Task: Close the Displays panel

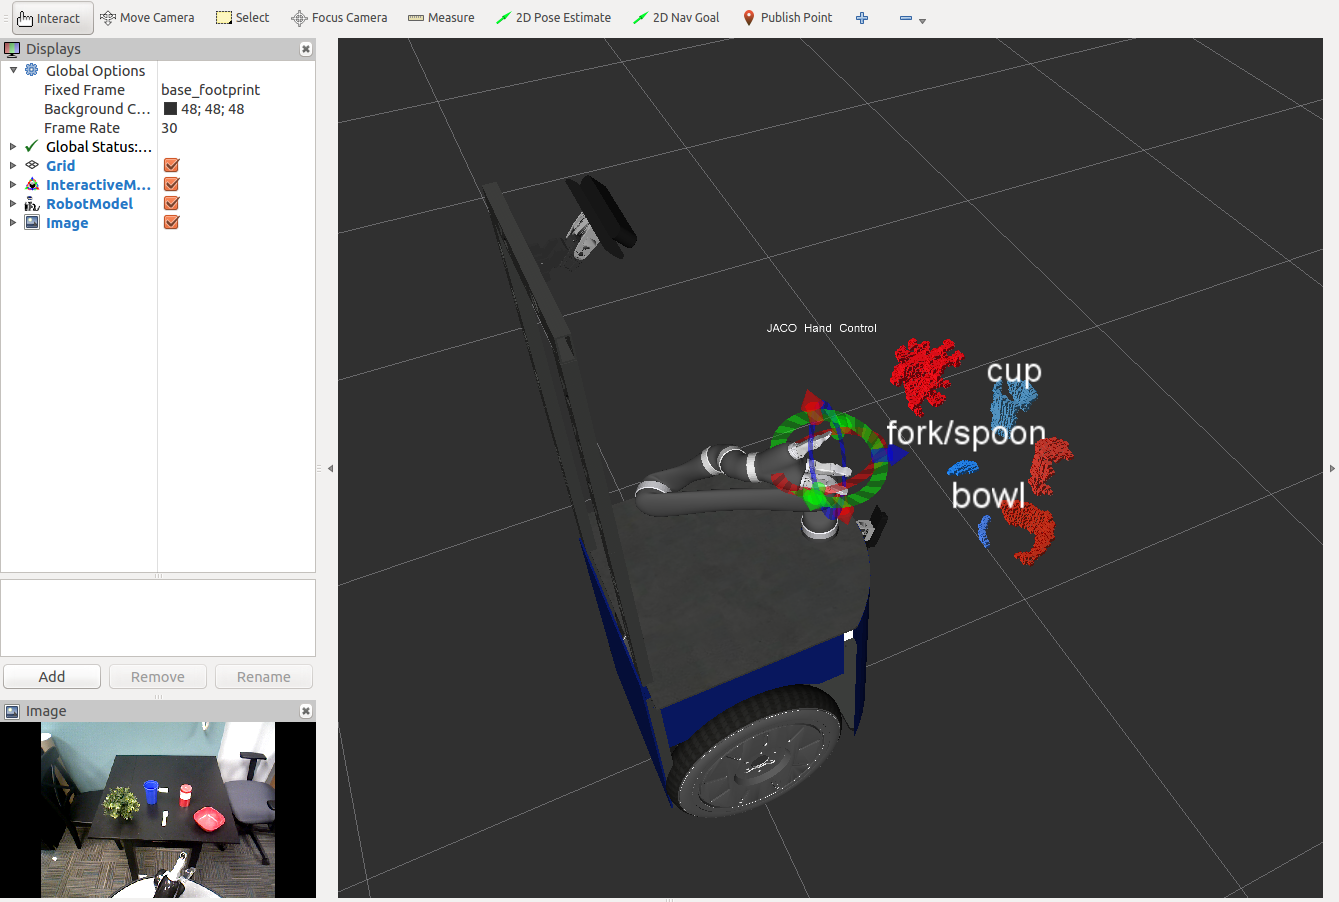Action: (306, 49)
